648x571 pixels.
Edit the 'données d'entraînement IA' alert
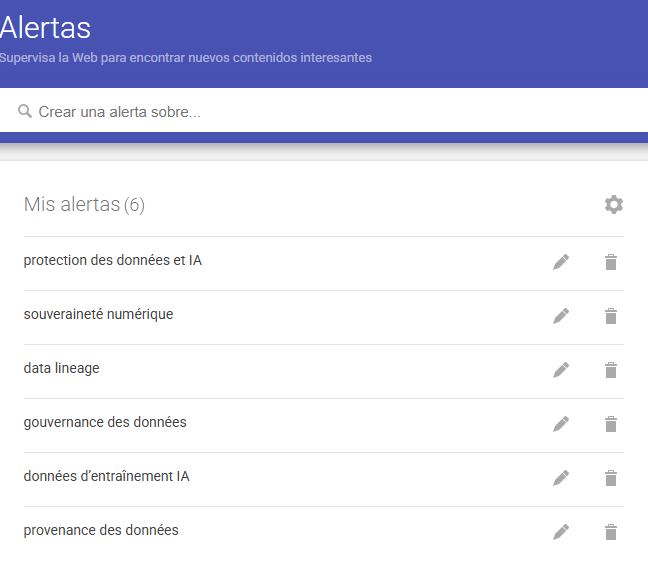[x=561, y=478]
